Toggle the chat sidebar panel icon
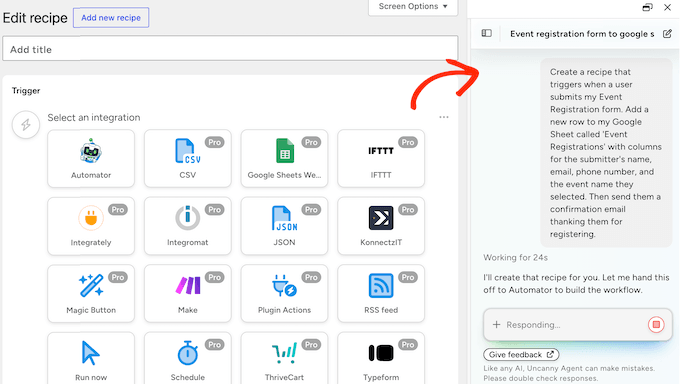680x384 pixels. click(x=487, y=33)
